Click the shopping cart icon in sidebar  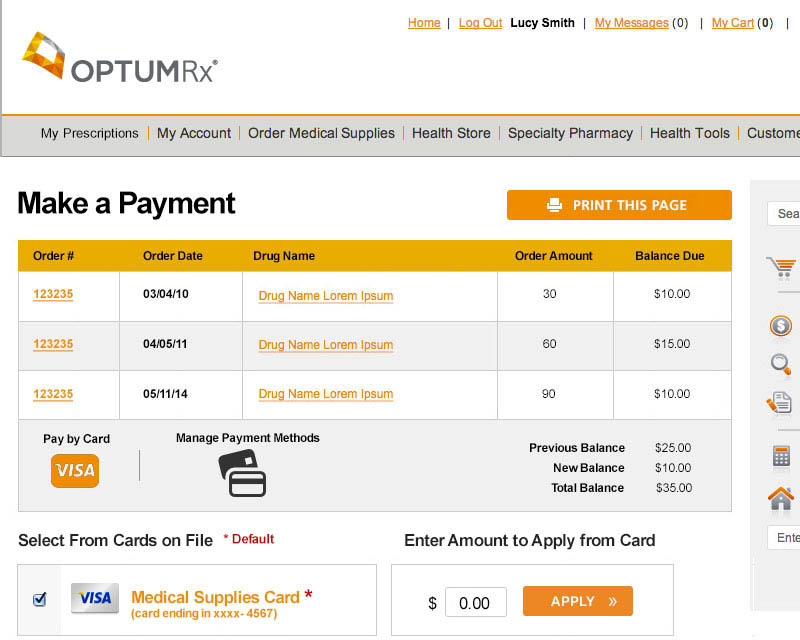click(x=781, y=268)
